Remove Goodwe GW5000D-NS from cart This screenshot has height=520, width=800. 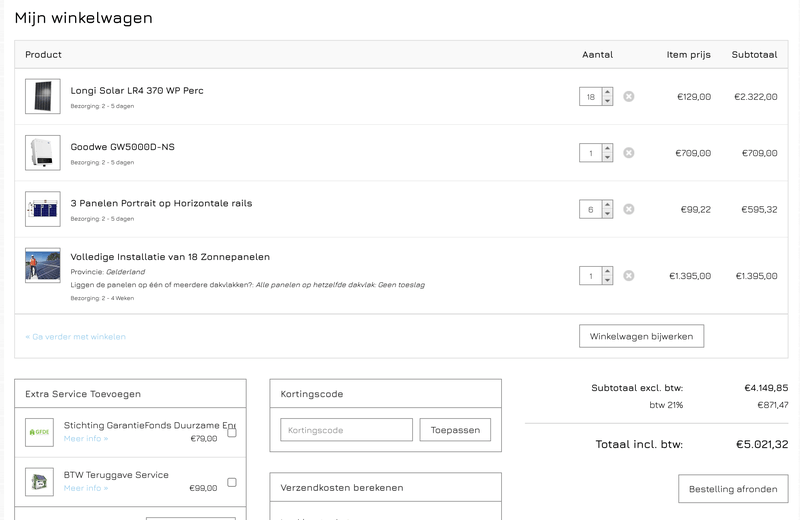tap(629, 153)
